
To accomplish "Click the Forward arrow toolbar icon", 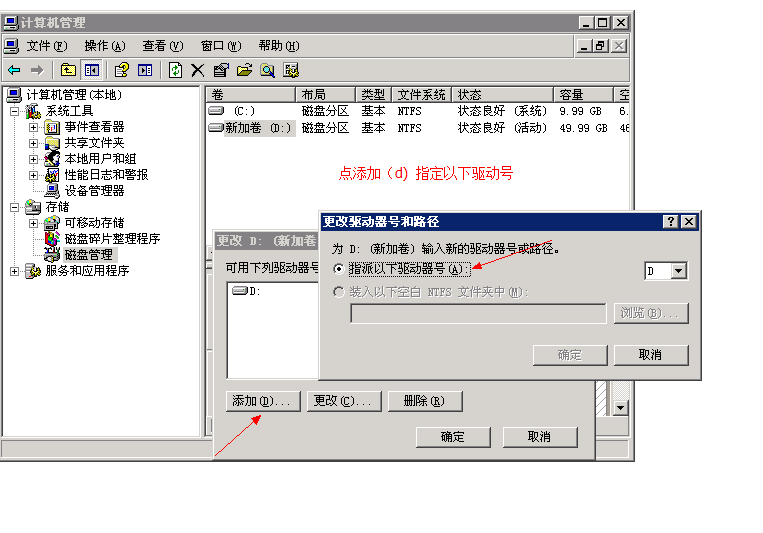I will click(x=37, y=70).
